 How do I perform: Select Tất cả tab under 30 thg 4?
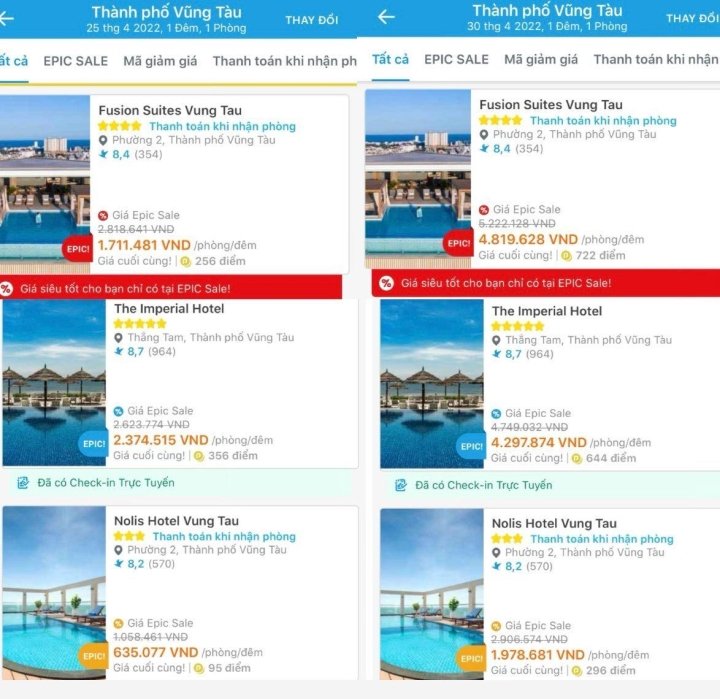coord(390,60)
